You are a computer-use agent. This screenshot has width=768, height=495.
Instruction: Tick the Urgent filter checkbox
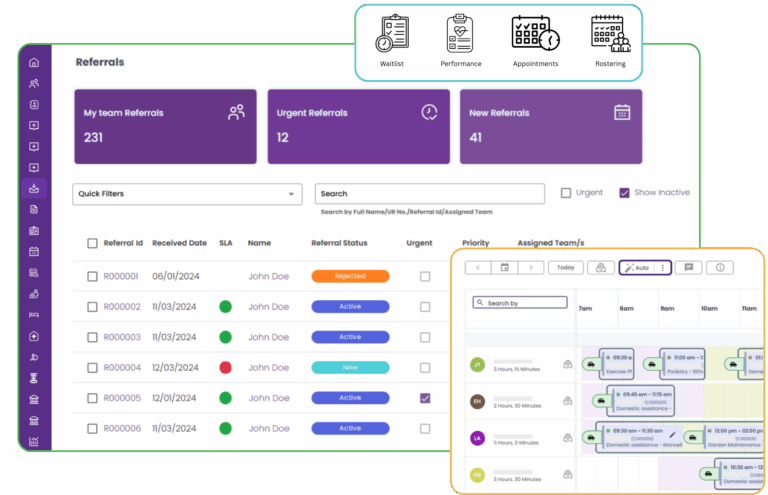[566, 193]
